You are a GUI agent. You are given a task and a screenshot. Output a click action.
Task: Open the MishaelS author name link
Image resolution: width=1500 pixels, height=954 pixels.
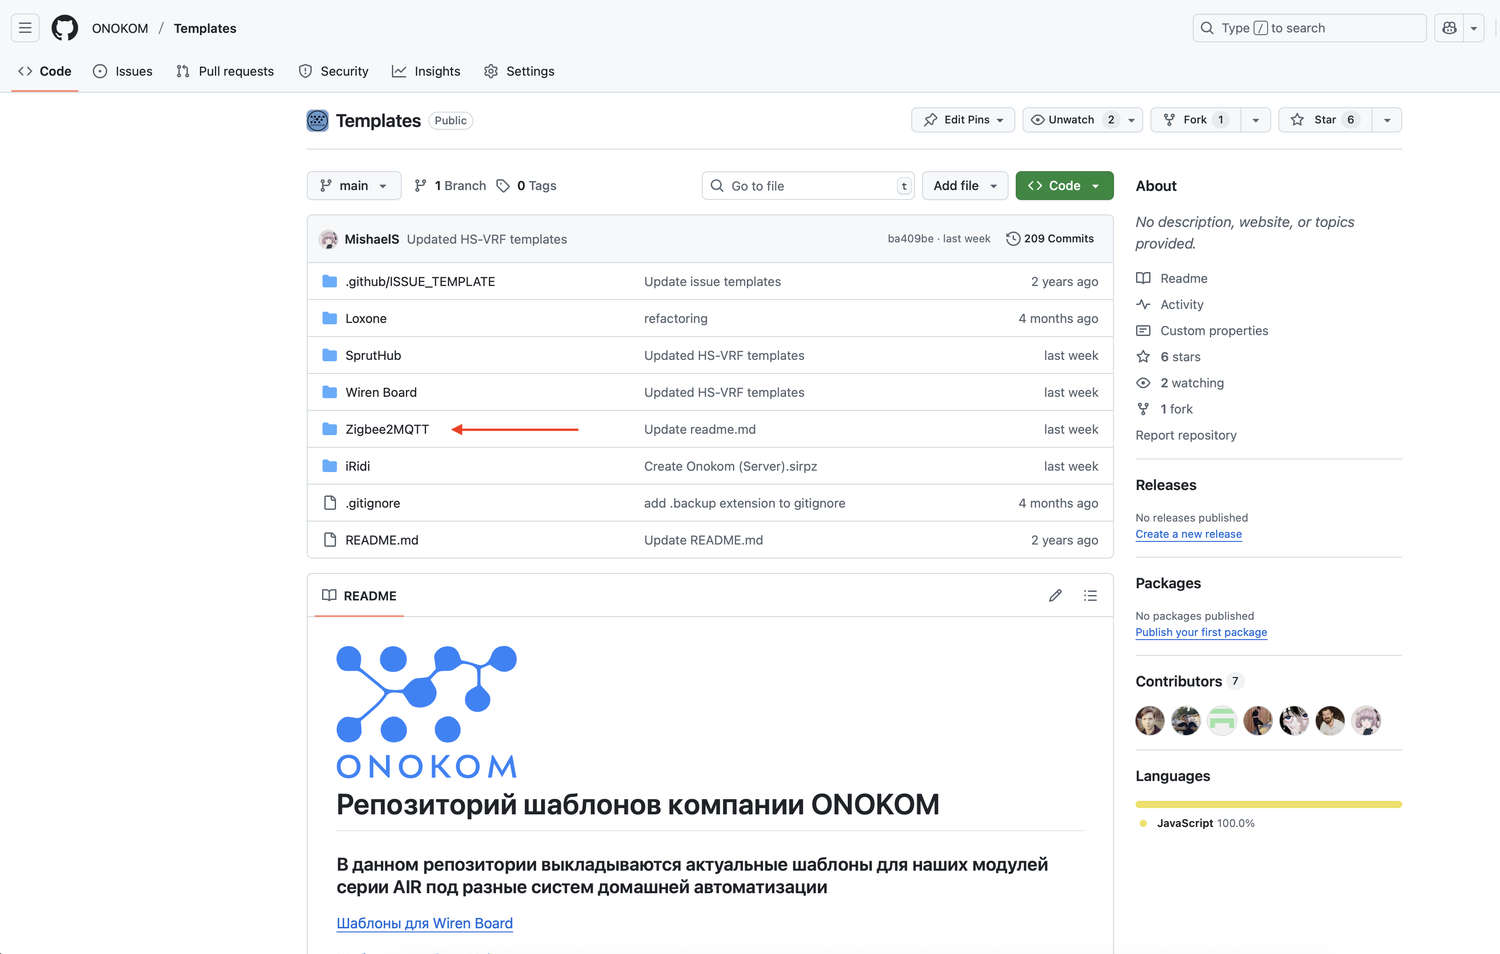(x=372, y=239)
